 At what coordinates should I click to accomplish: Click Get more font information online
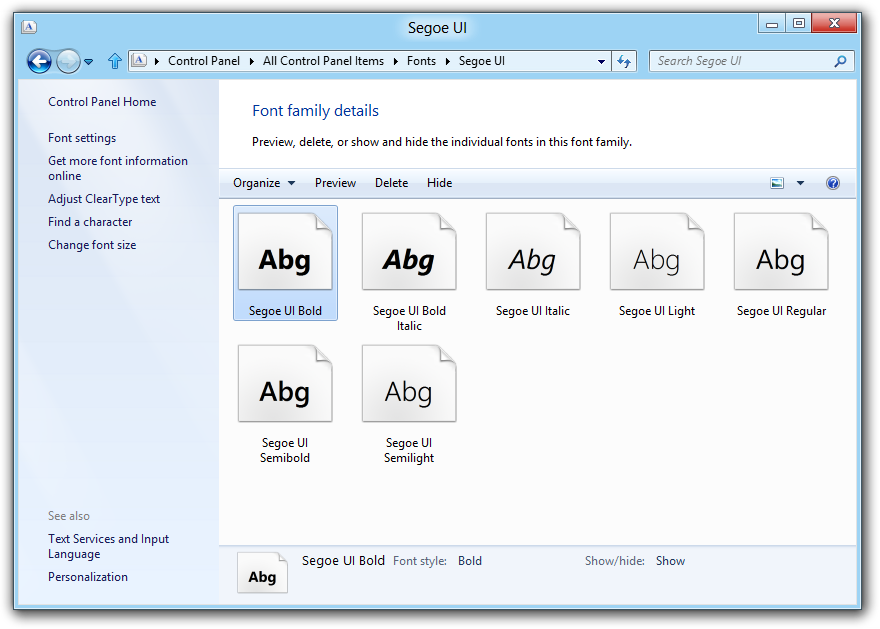pyautogui.click(x=118, y=168)
